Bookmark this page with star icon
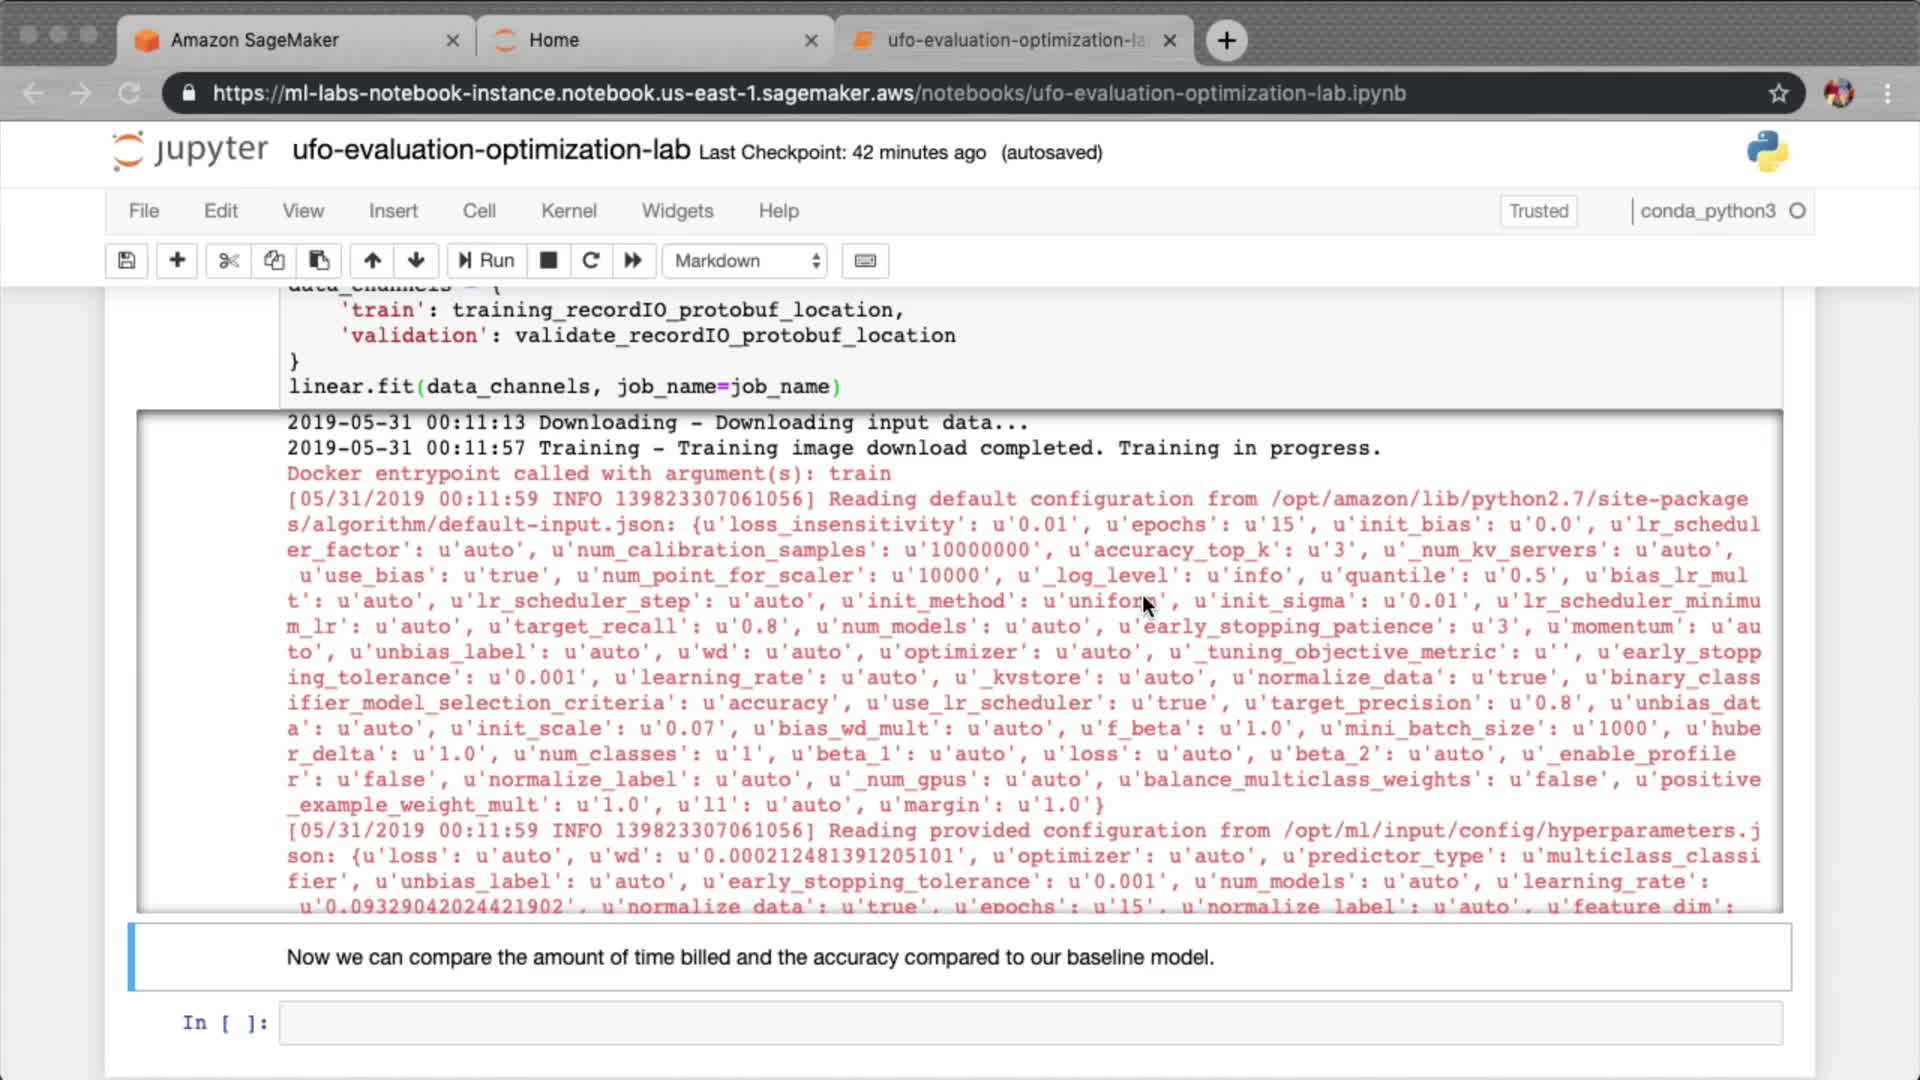This screenshot has height=1080, width=1920. pyautogui.click(x=1778, y=93)
